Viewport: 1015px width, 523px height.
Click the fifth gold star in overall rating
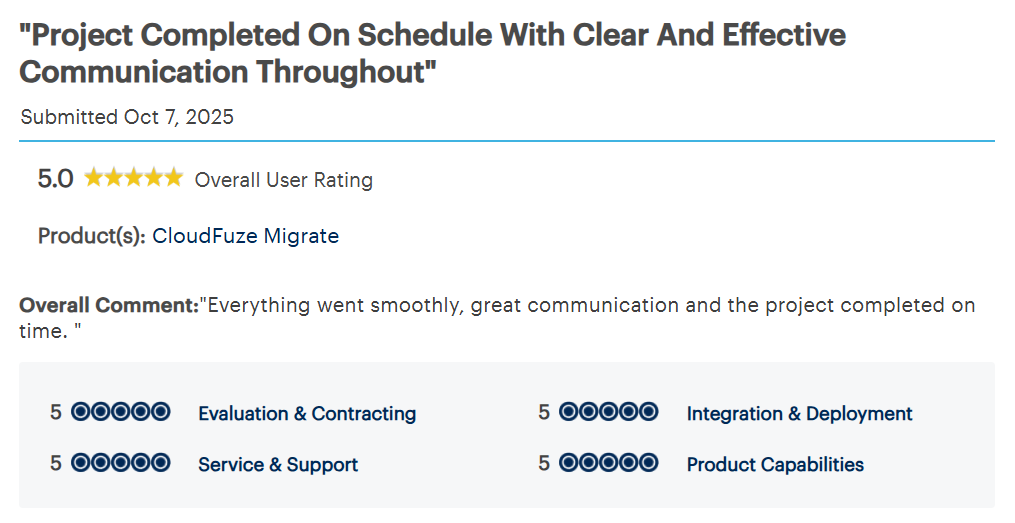point(173,178)
